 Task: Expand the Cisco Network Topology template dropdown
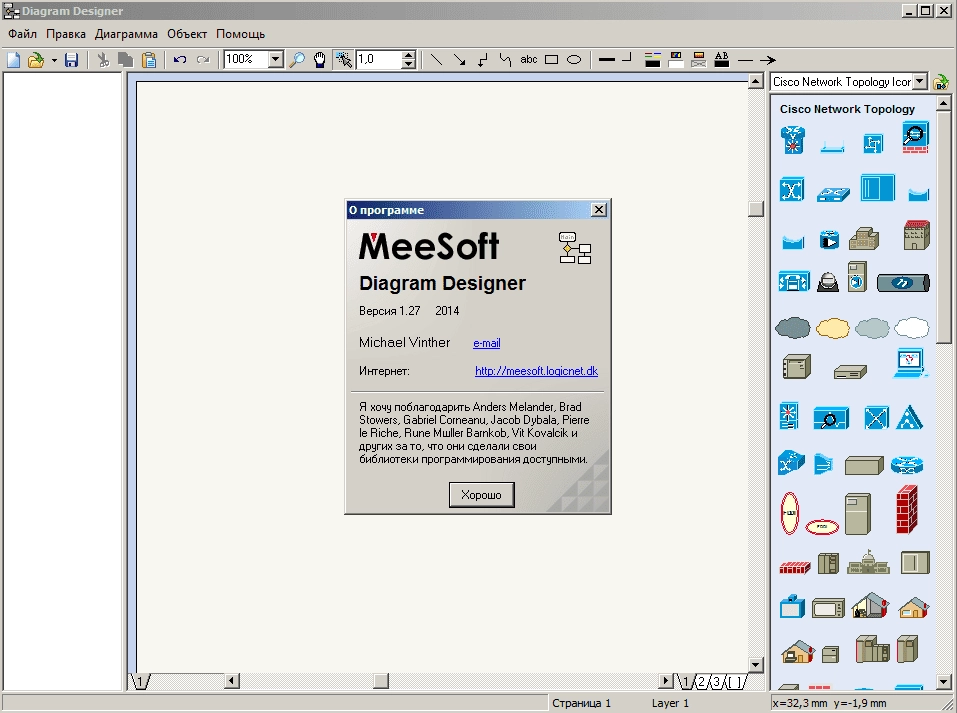(920, 82)
